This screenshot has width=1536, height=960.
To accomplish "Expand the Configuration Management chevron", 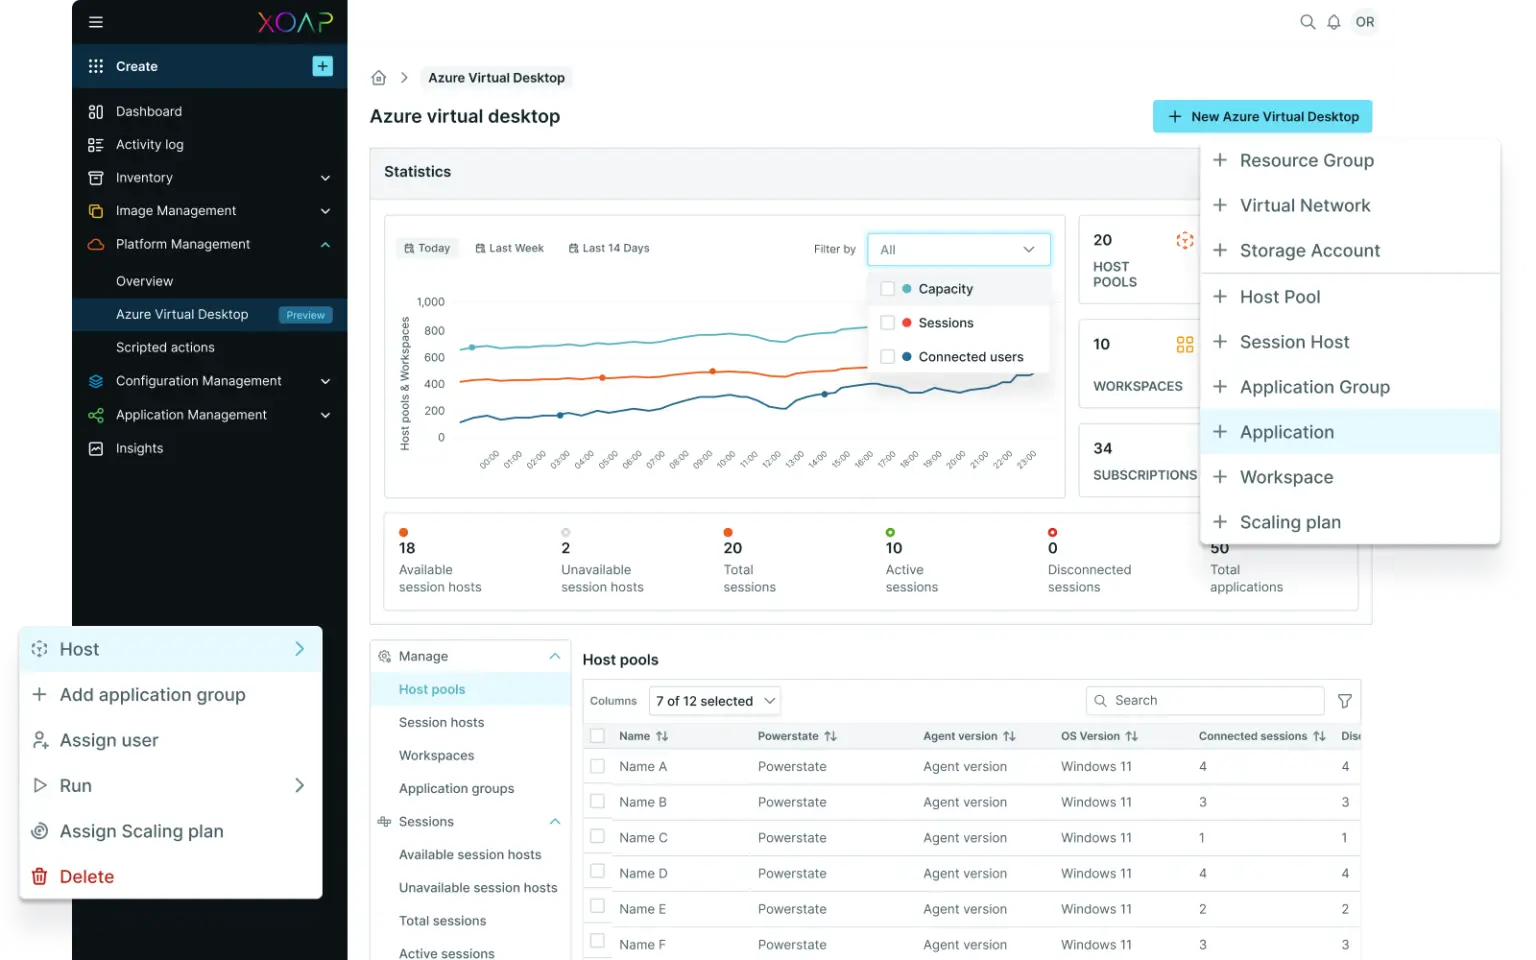I will point(325,381).
